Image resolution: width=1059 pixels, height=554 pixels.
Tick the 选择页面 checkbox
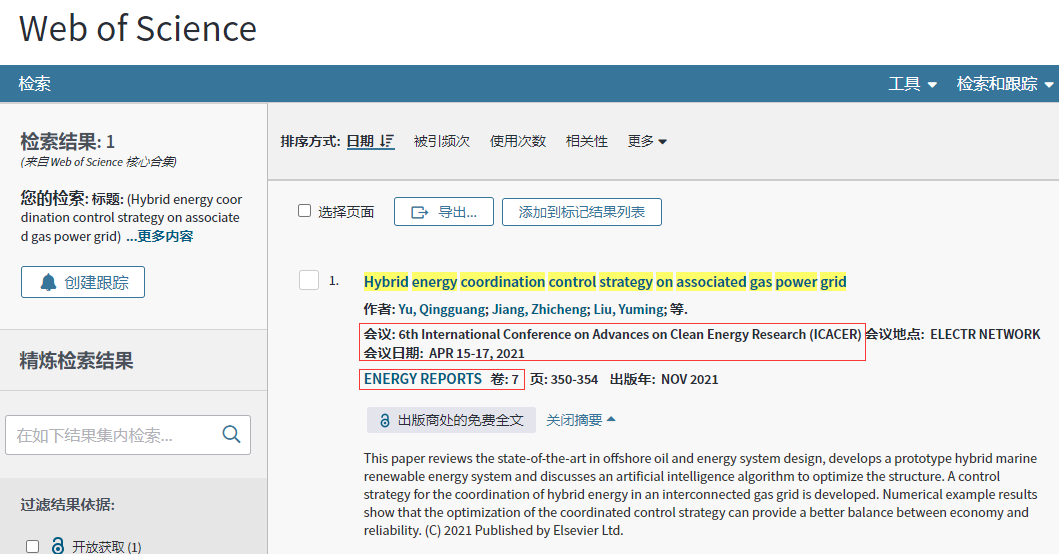305,211
